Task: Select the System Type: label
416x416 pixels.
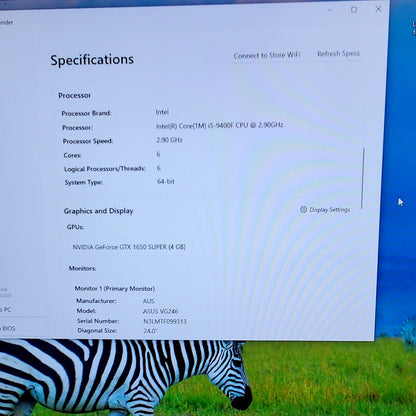Action: coord(84,183)
